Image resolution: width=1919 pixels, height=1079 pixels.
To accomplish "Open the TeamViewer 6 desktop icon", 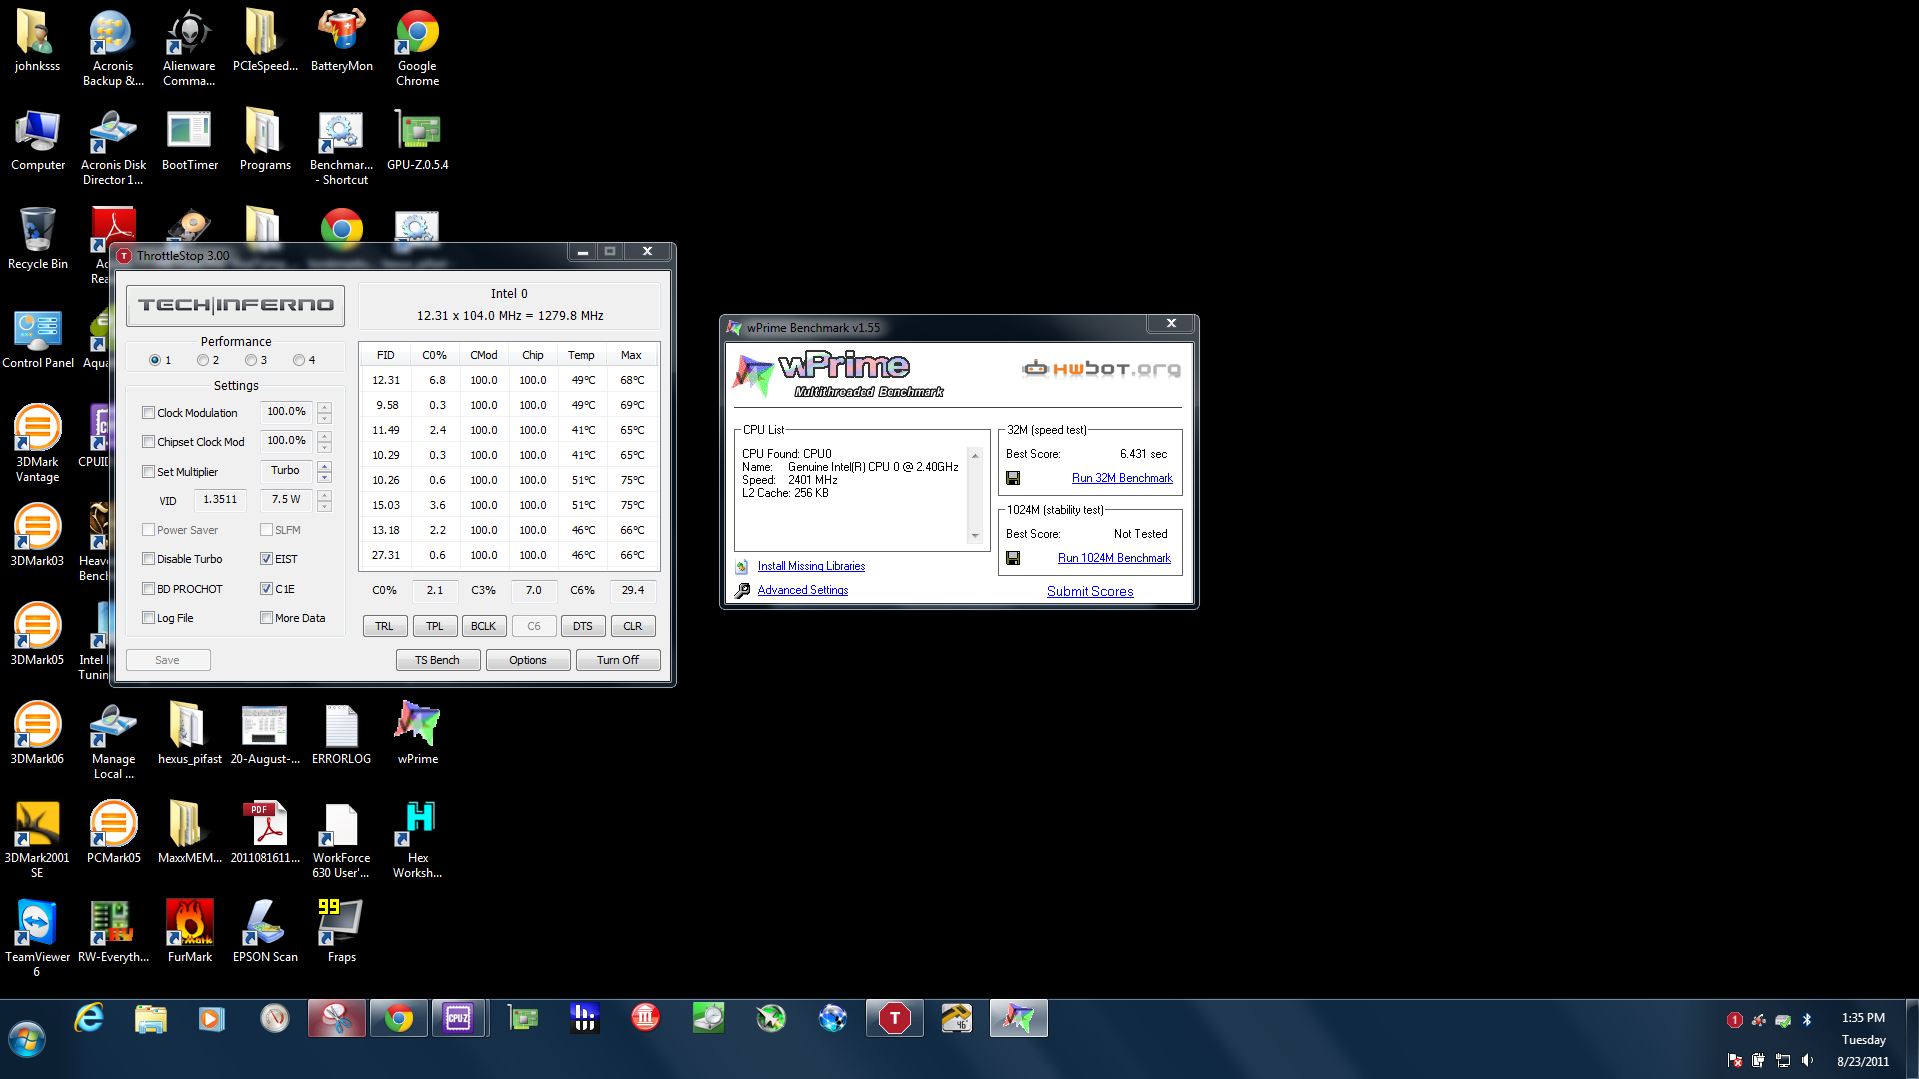I will 37,939.
